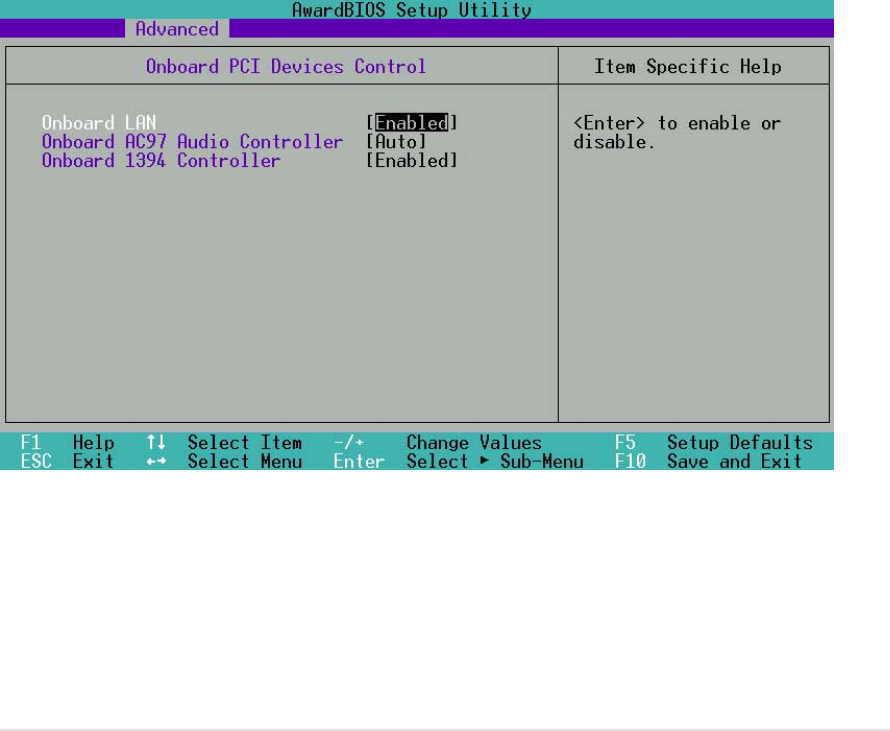Select Onboard AC97 Audio Controller label

point(192,141)
